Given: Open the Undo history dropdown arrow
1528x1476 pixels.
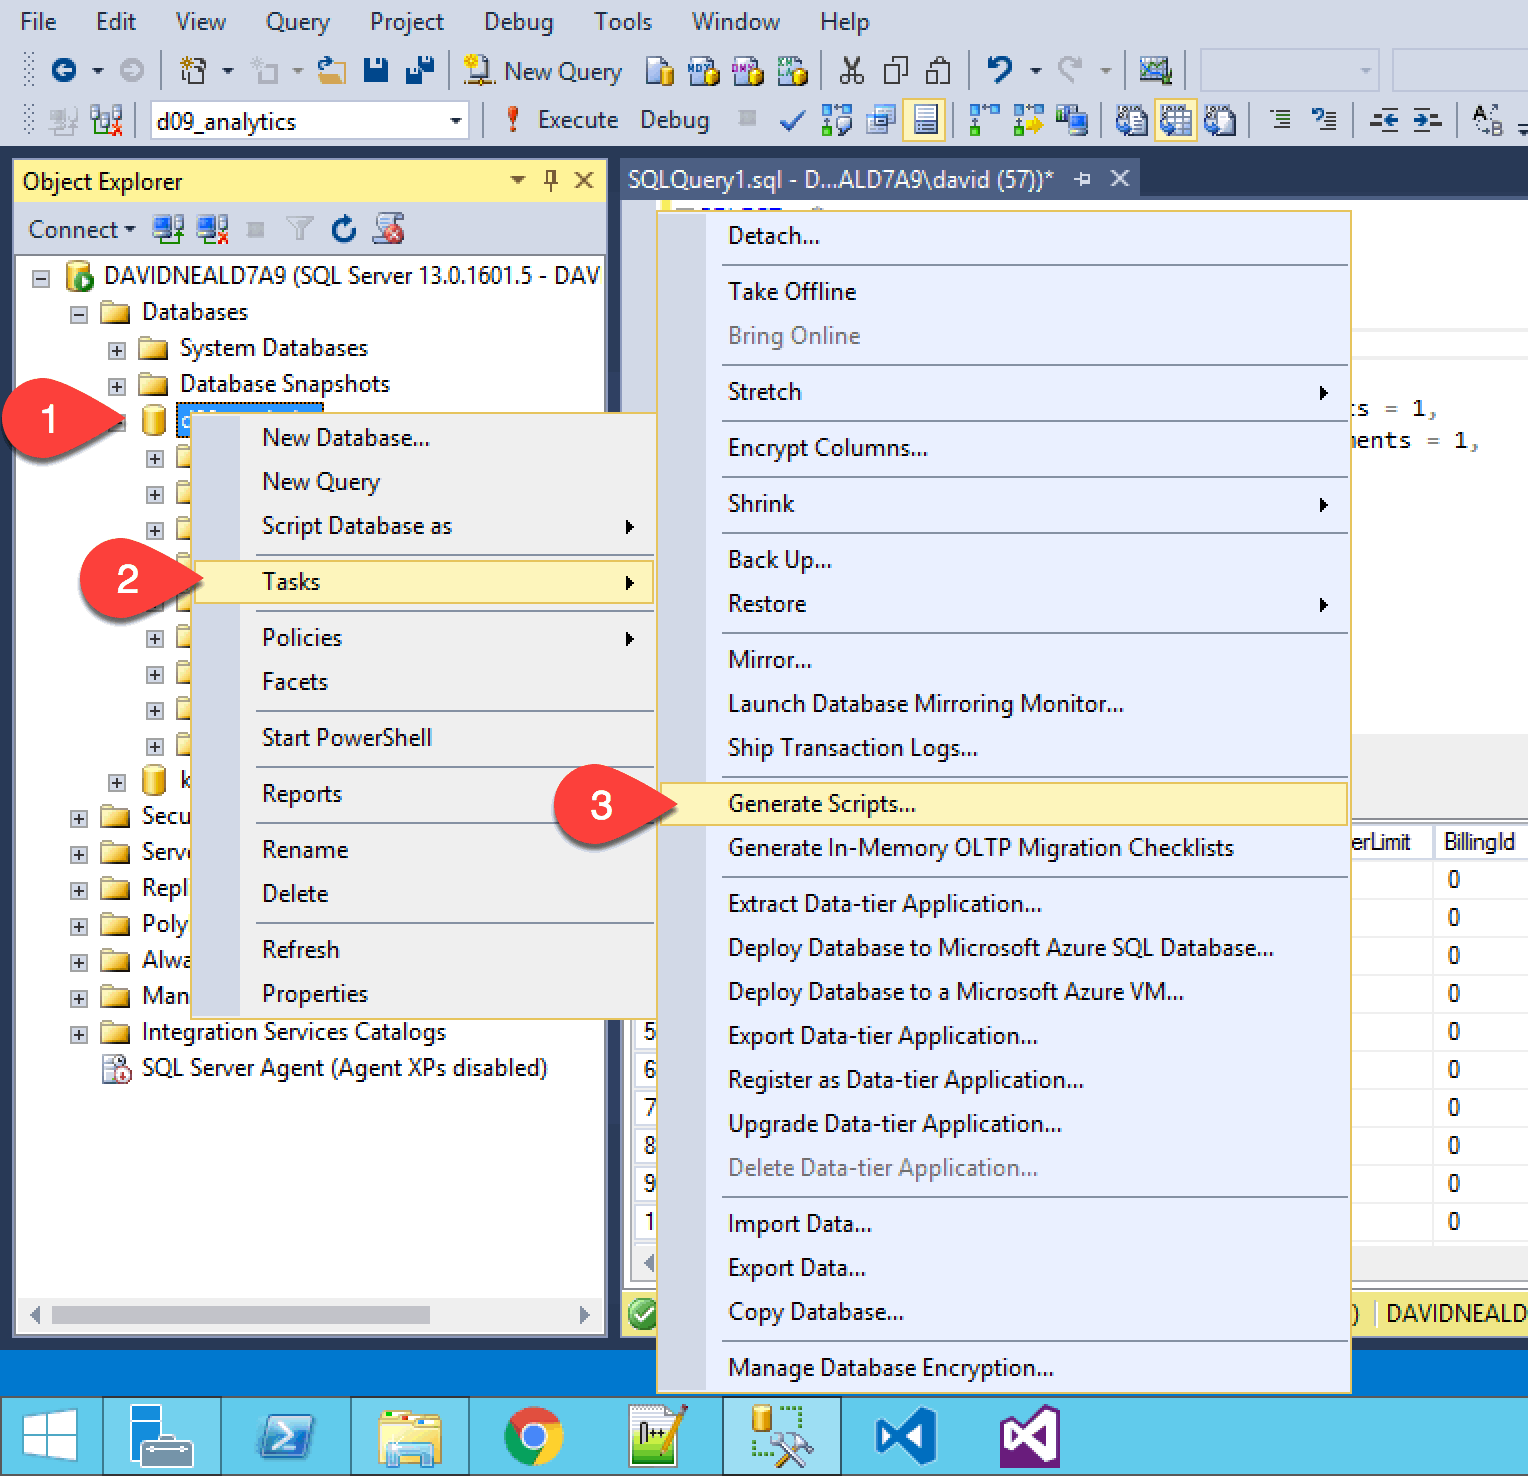Looking at the screenshot, I should pyautogui.click(x=1036, y=70).
